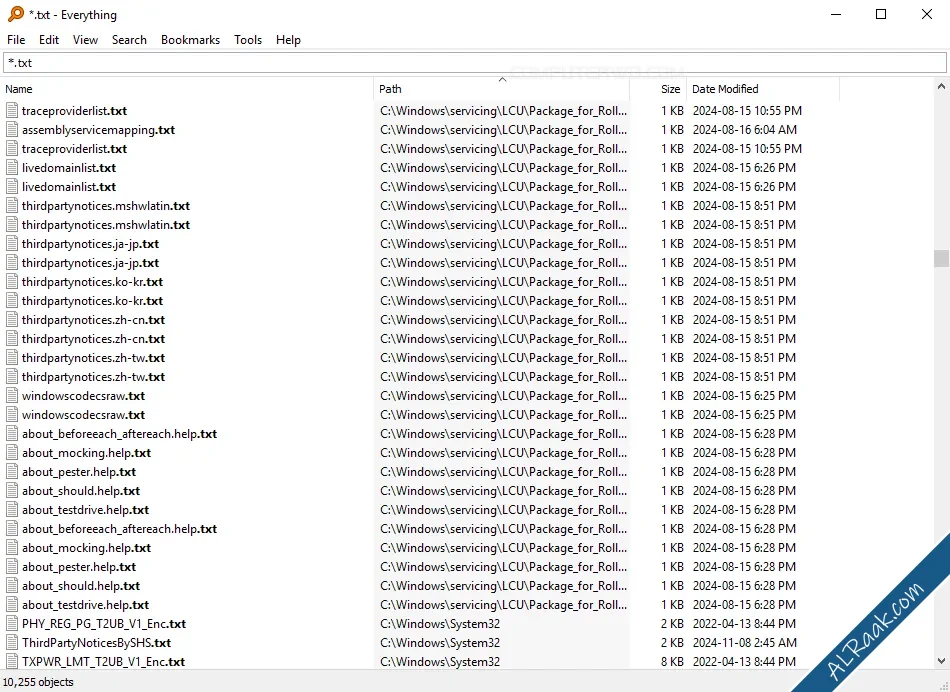Open the View menu
950x692 pixels.
(85, 40)
